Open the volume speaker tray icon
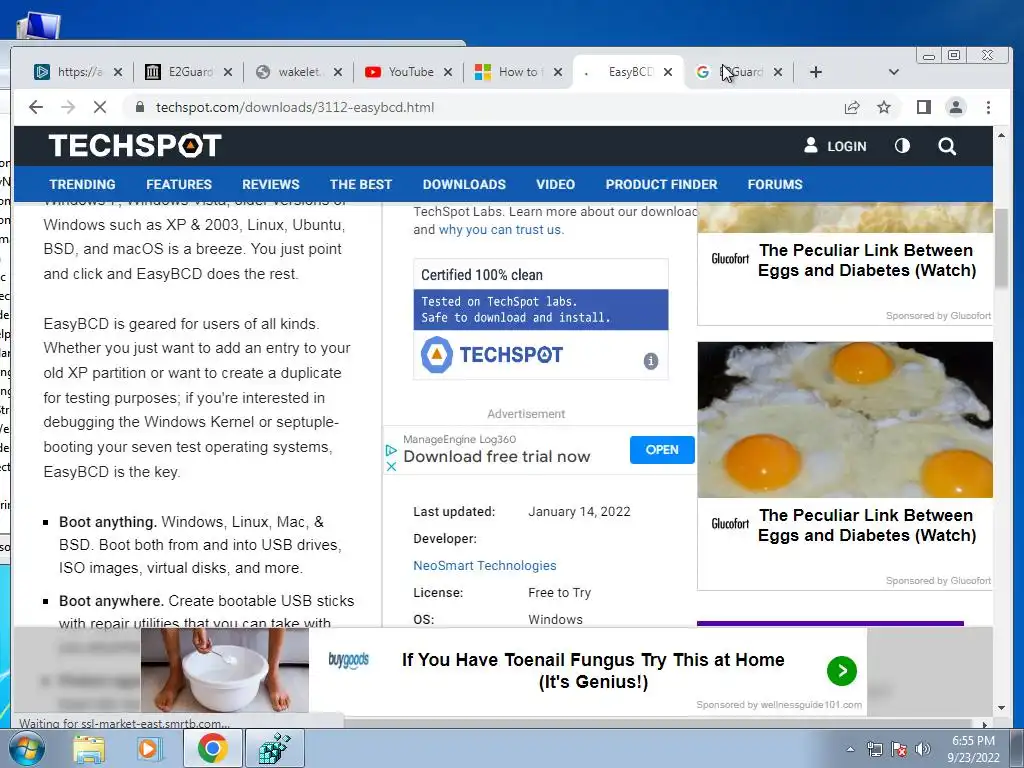This screenshot has width=1024, height=768. tap(922, 749)
